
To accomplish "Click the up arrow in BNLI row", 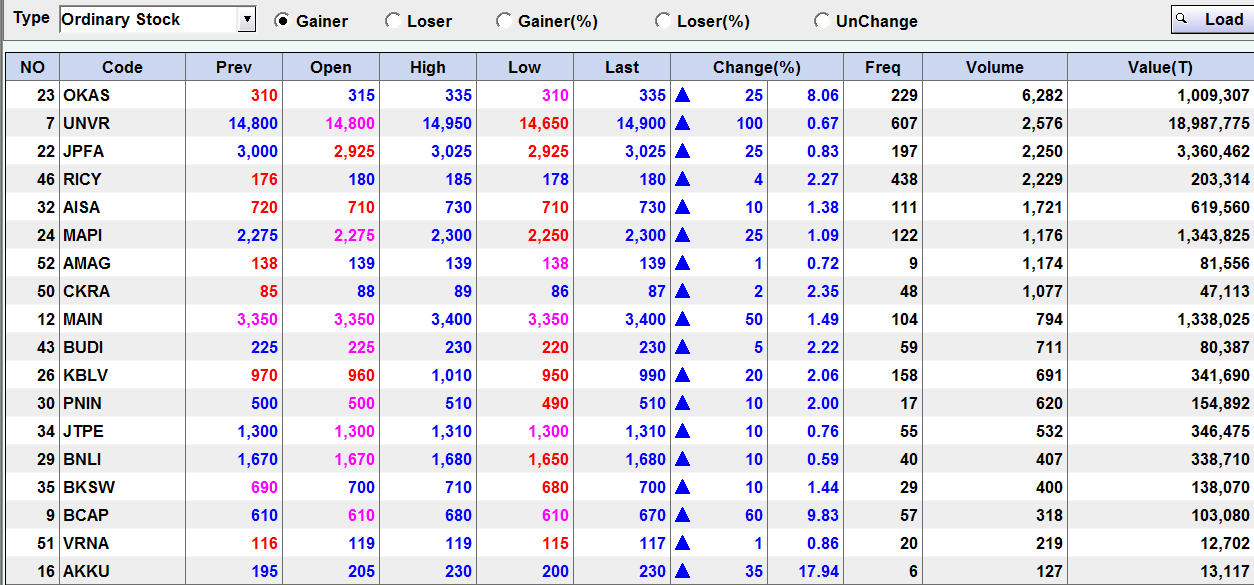I will [683, 459].
